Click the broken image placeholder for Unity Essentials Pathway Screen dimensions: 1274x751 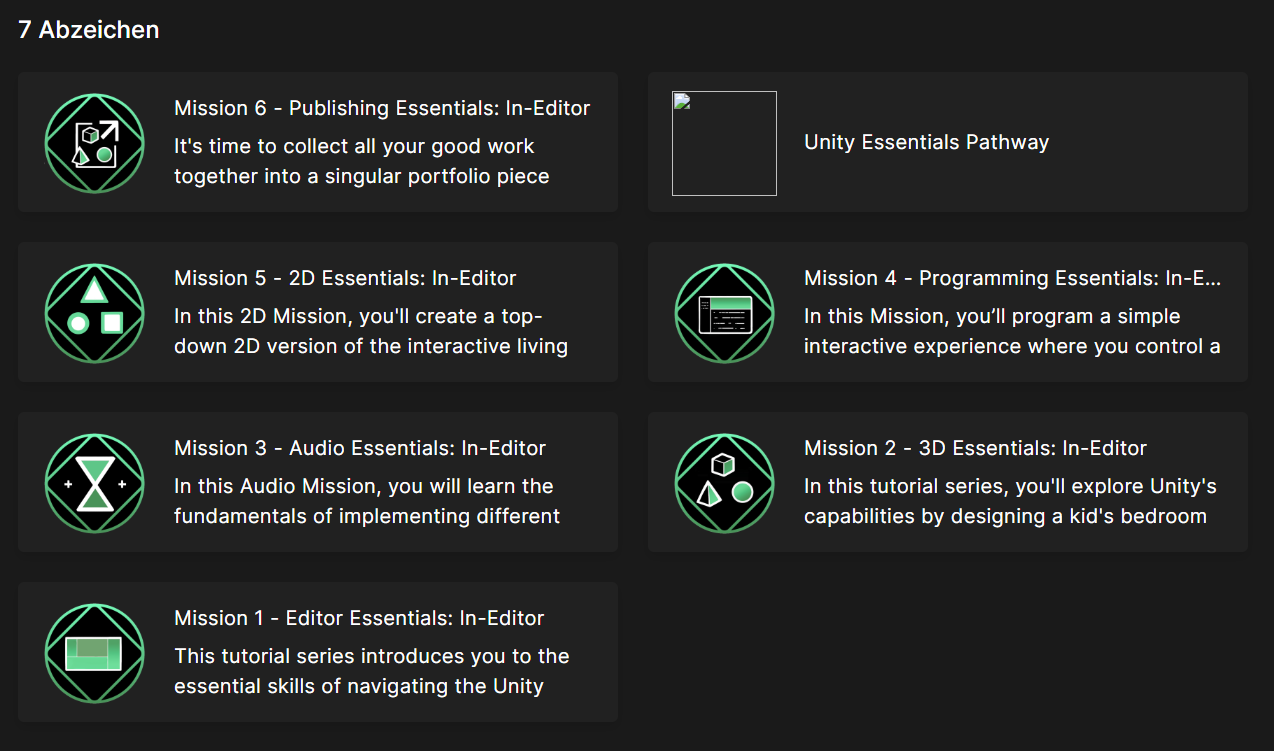(724, 142)
